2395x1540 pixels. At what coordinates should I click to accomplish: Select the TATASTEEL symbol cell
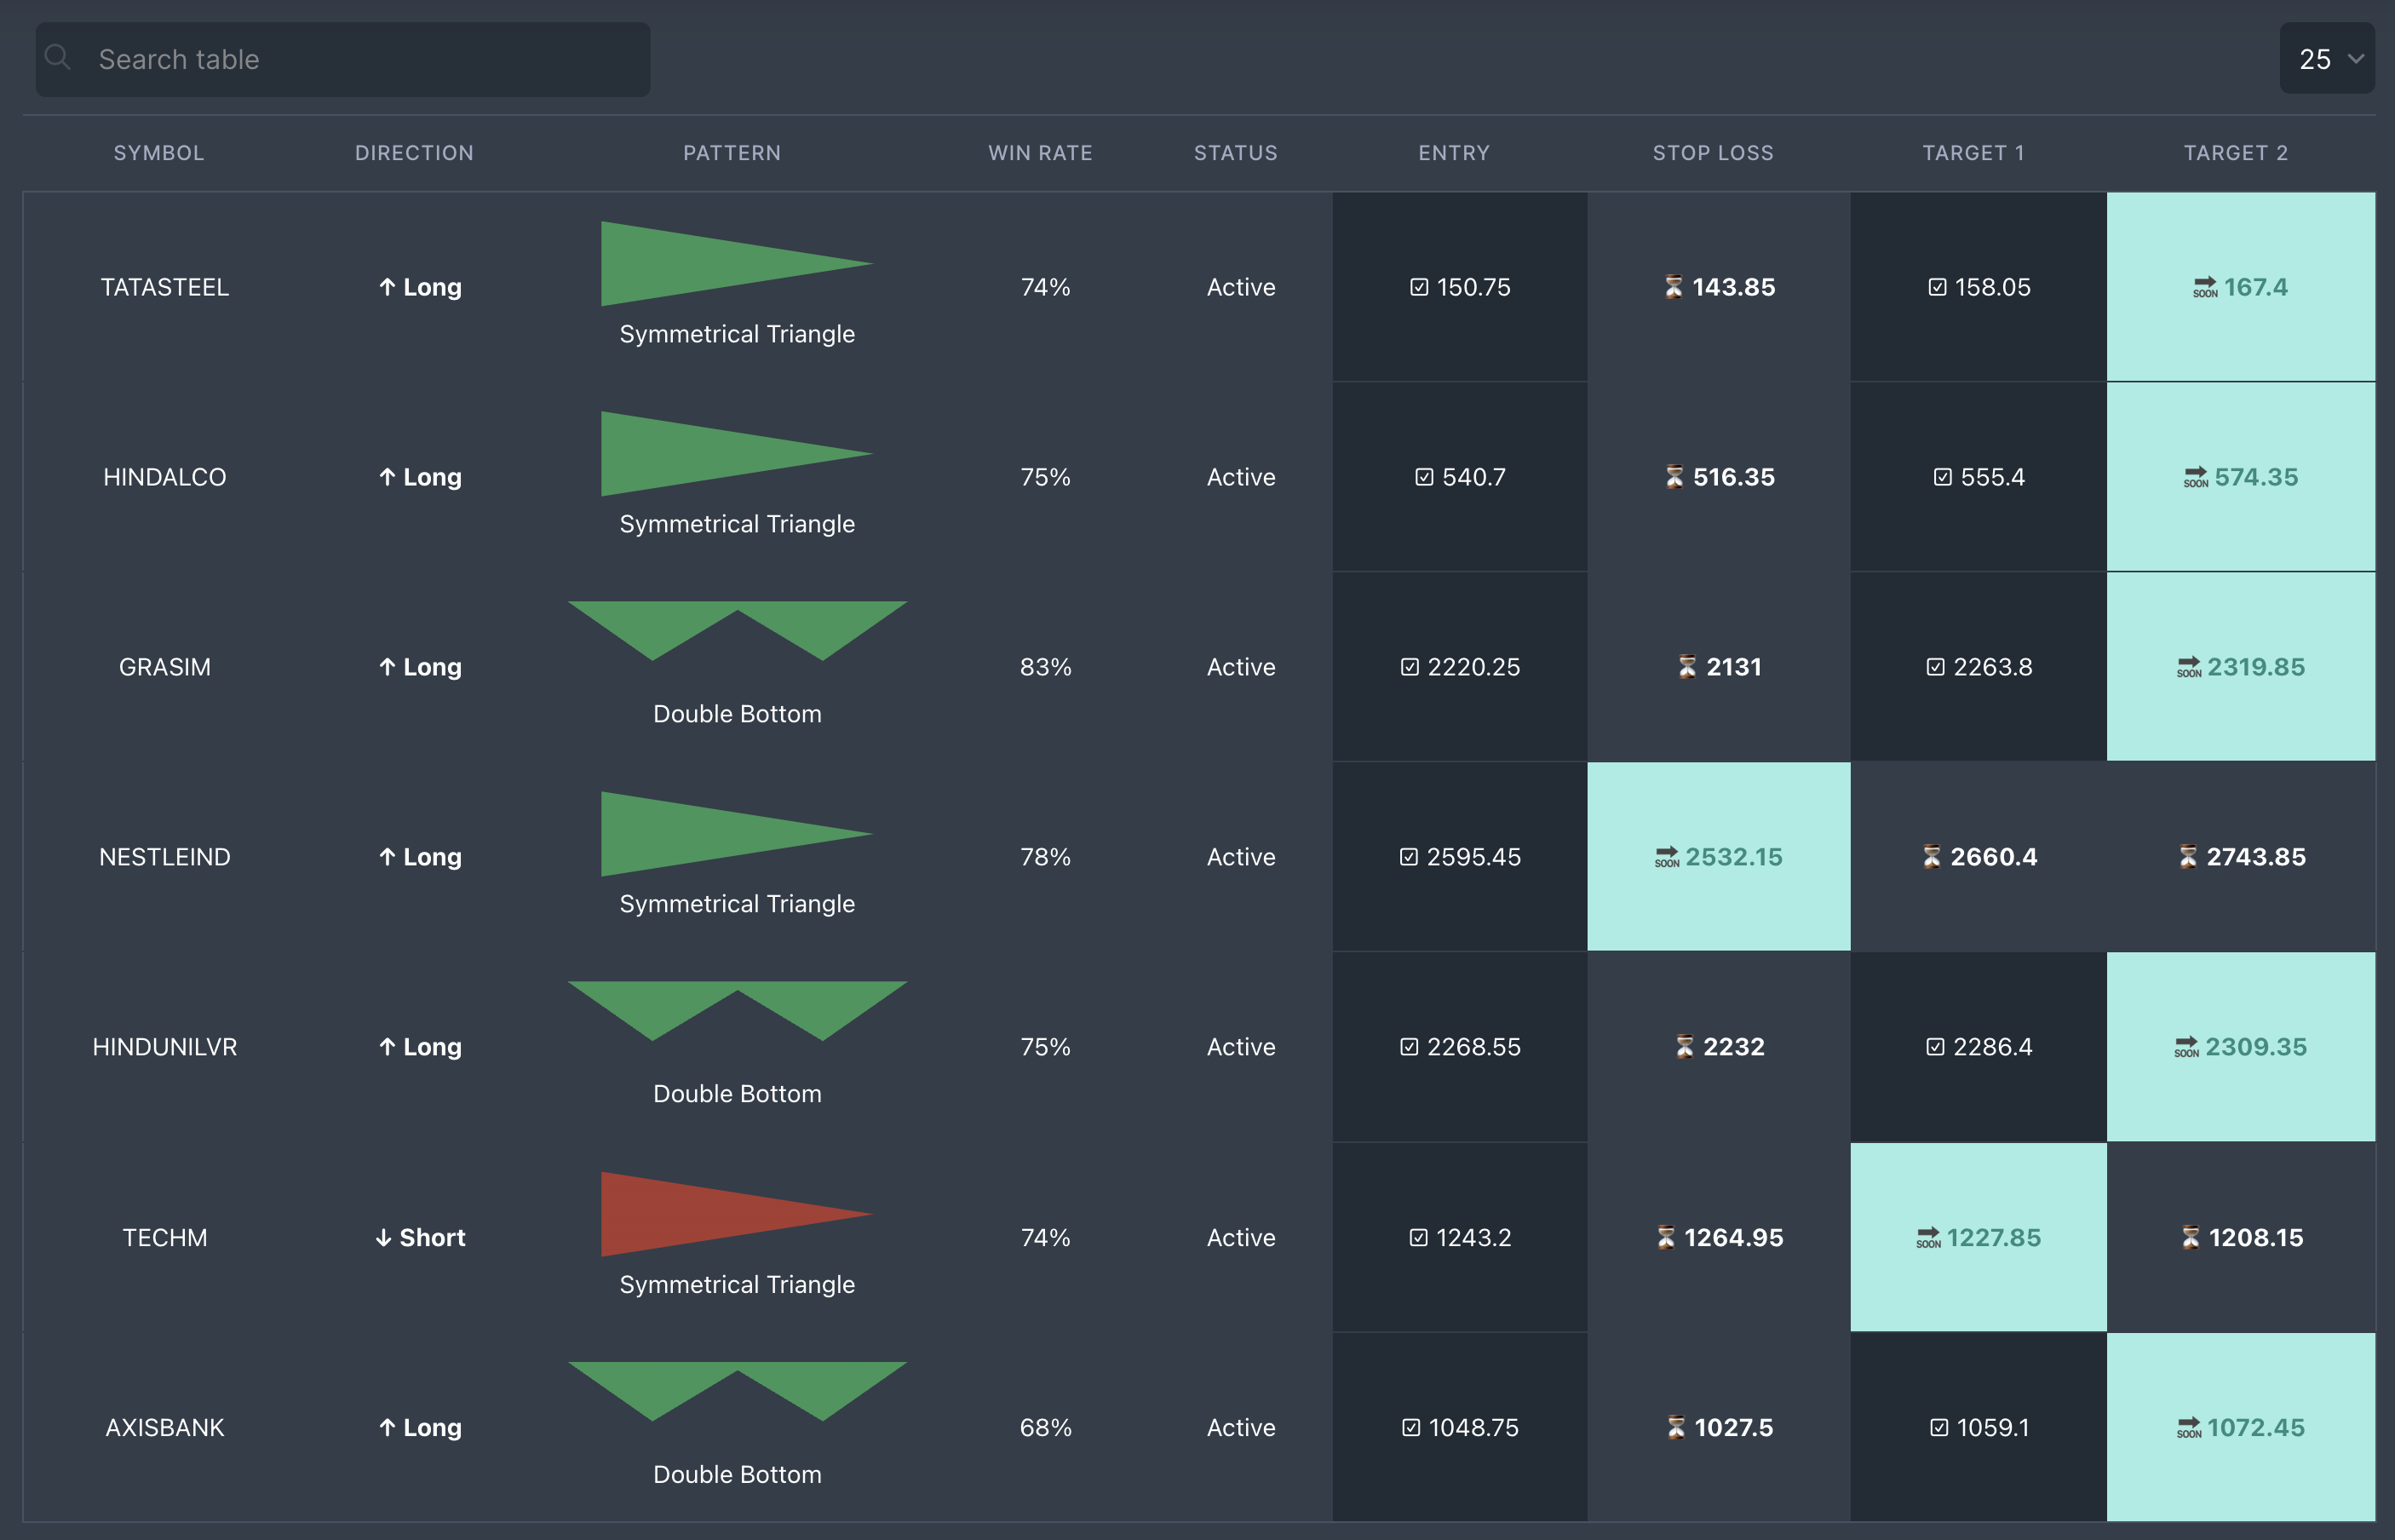coord(165,287)
